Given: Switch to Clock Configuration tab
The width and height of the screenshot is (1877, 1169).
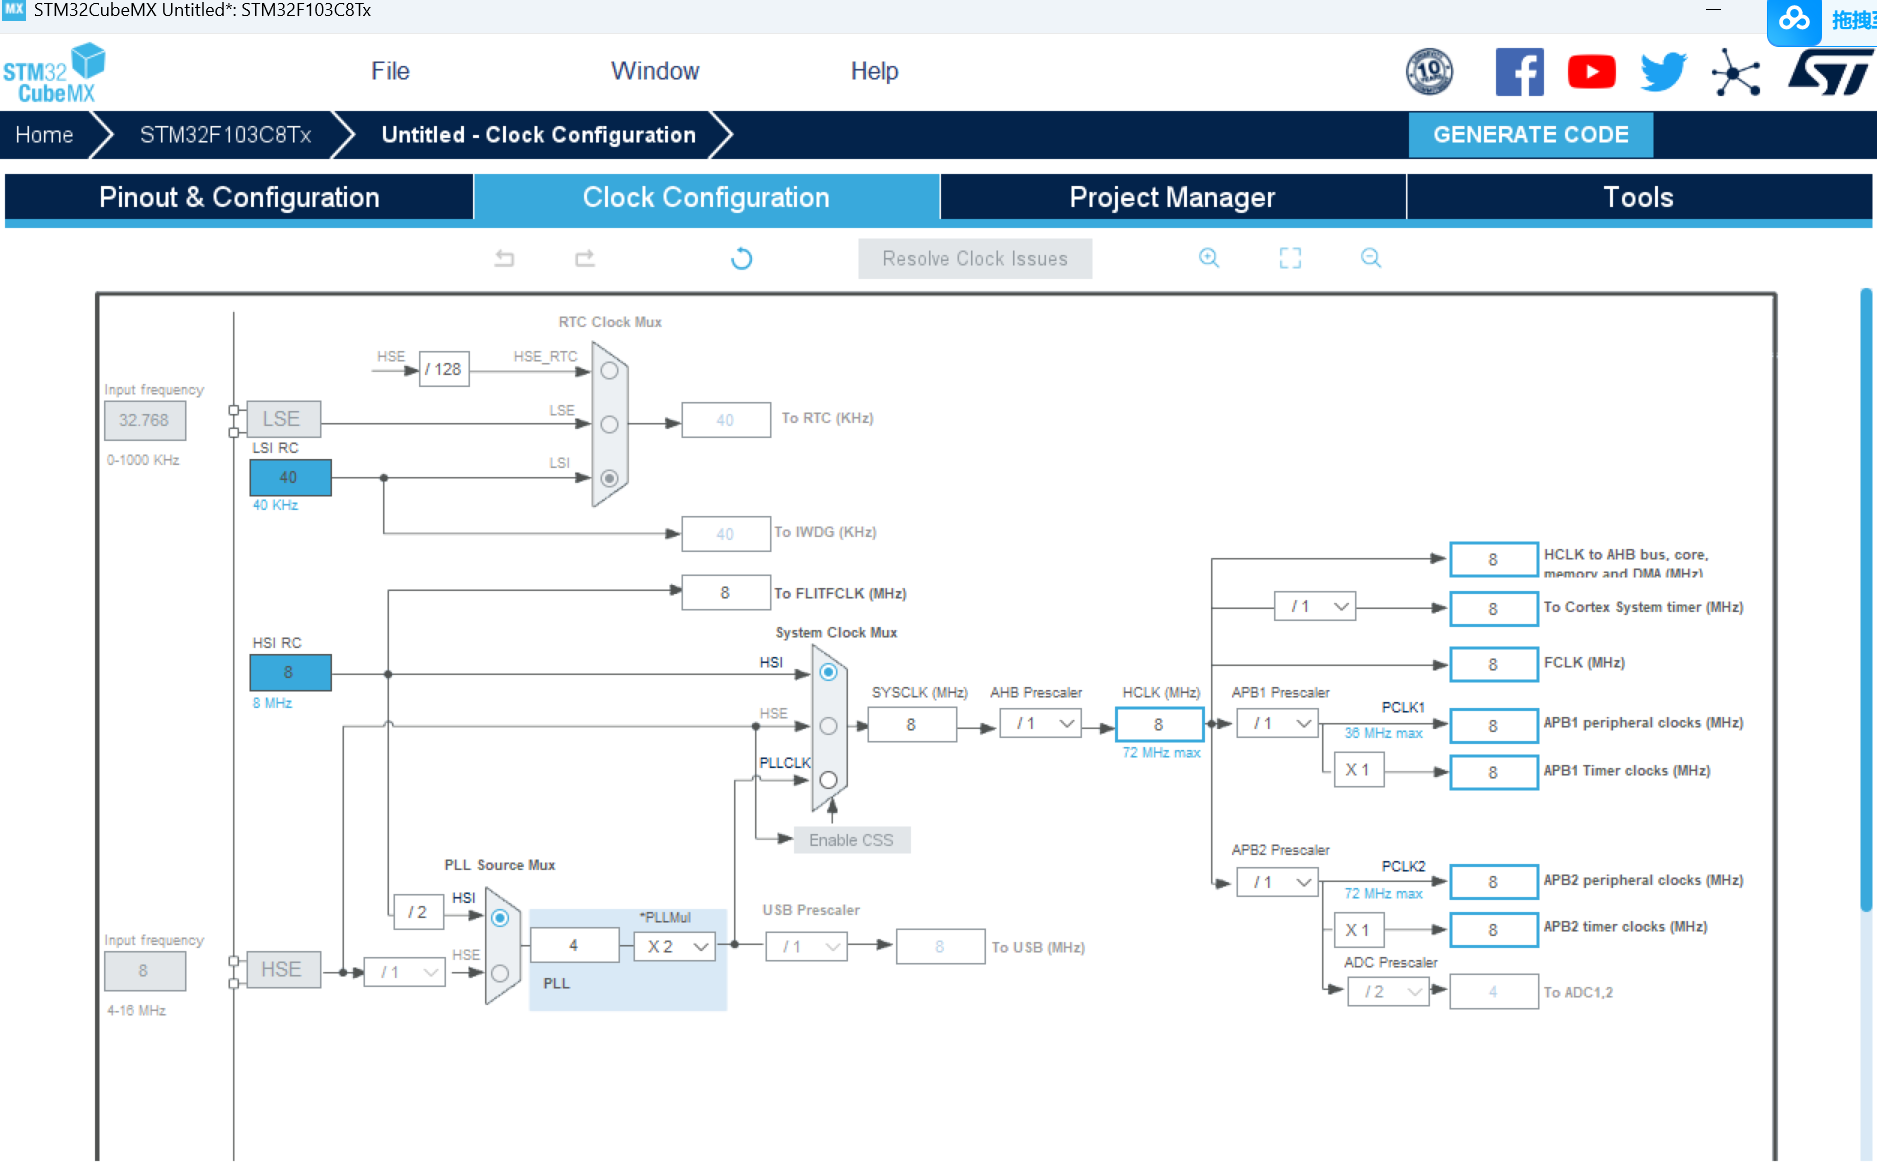Looking at the screenshot, I should point(706,197).
